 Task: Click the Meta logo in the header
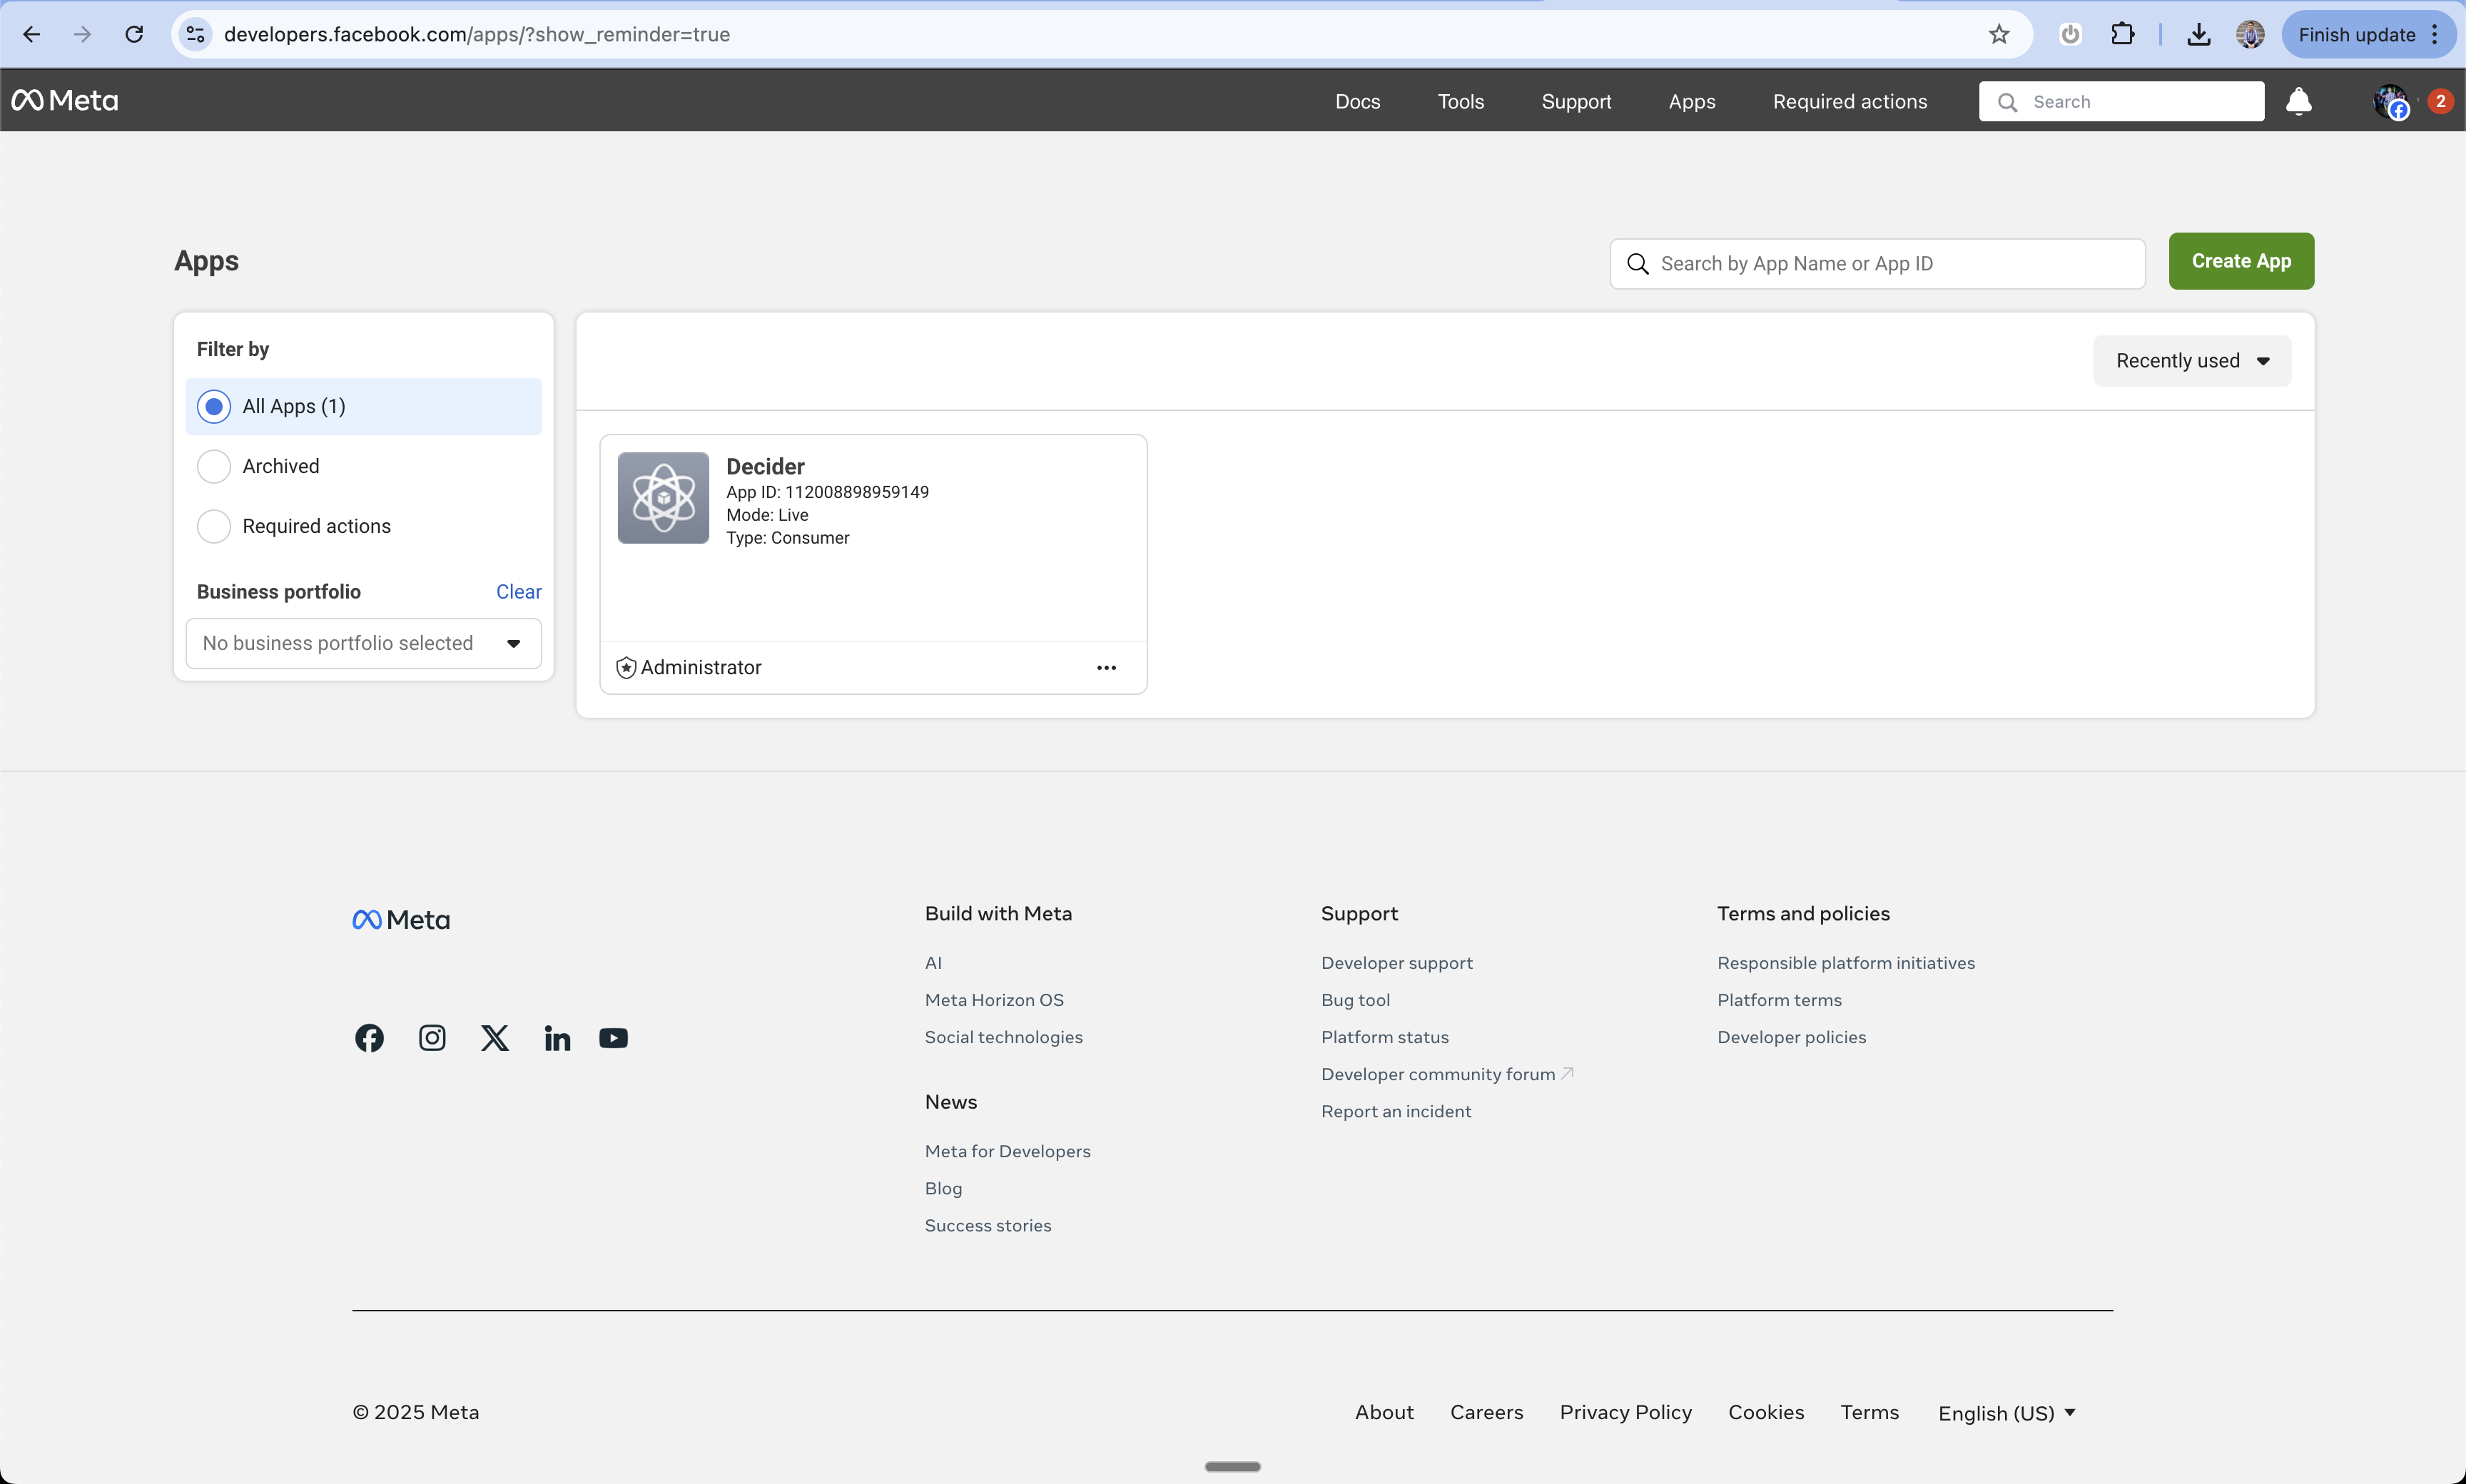tap(65, 100)
